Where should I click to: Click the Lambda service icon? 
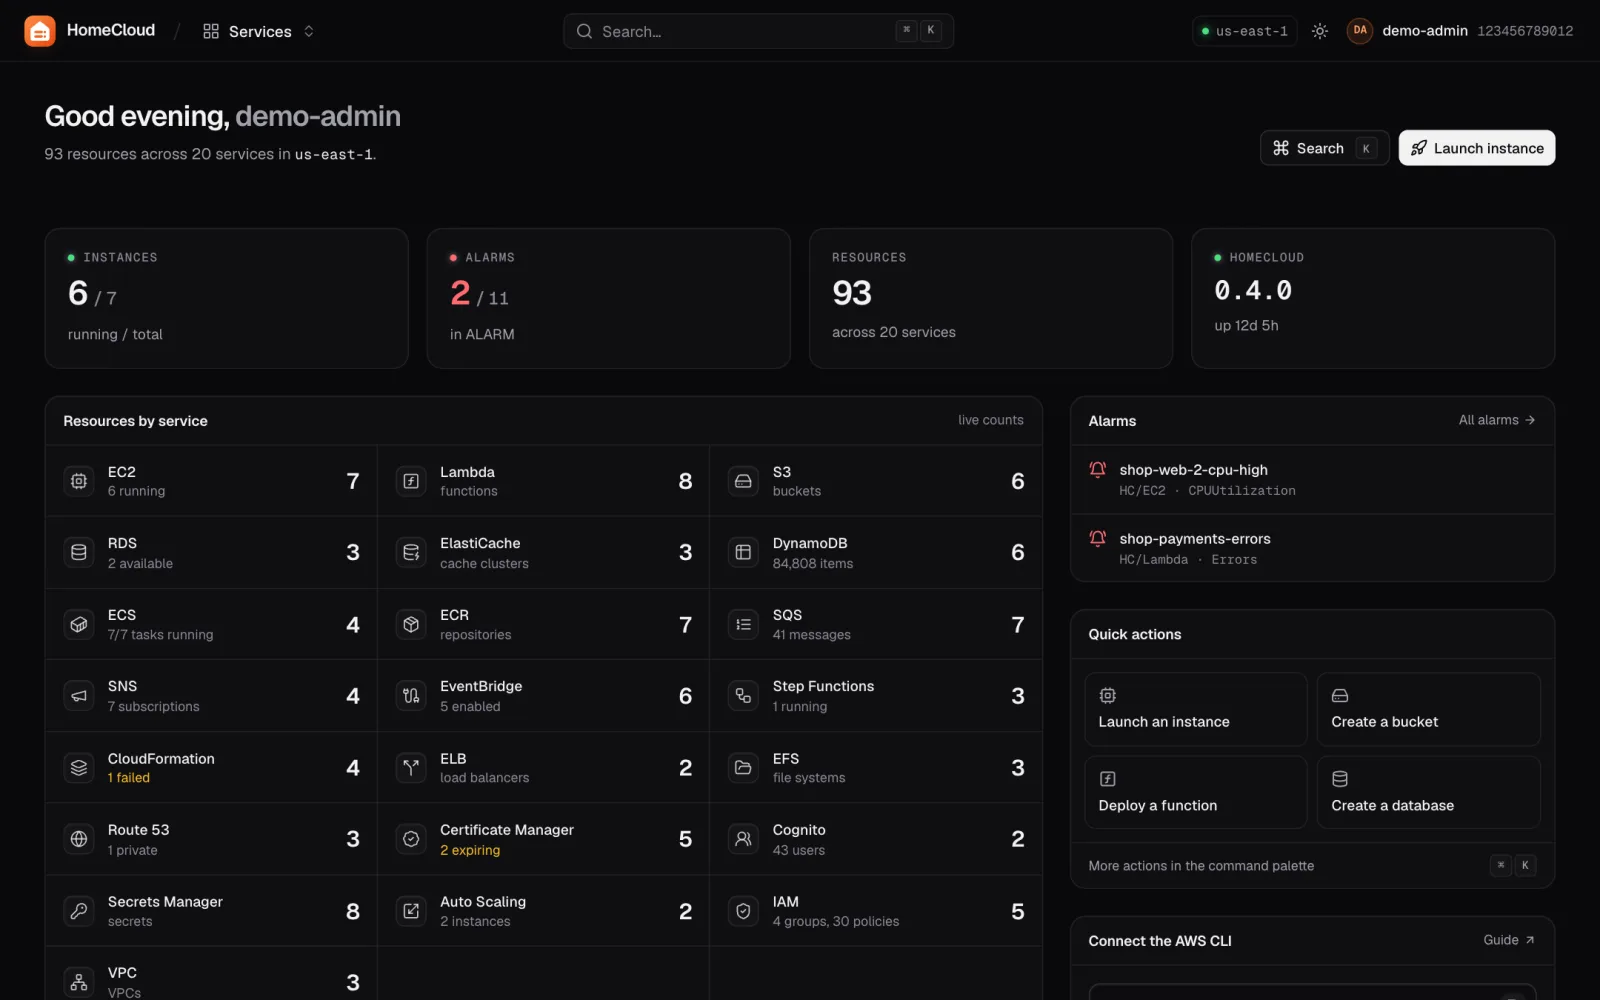(x=411, y=481)
